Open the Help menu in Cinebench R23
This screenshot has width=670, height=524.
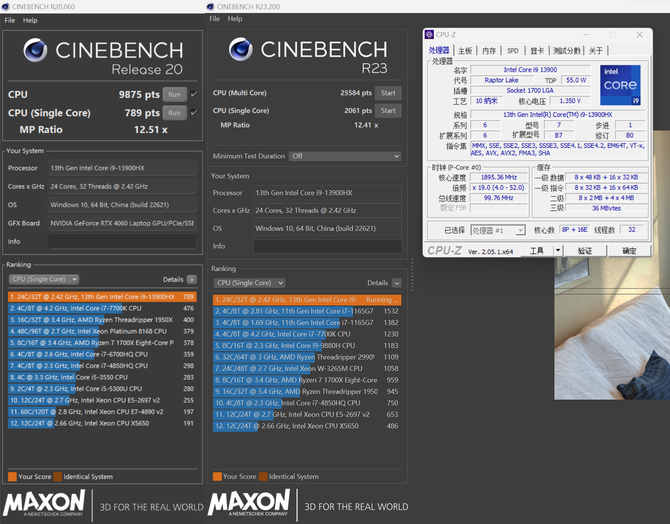[x=235, y=19]
